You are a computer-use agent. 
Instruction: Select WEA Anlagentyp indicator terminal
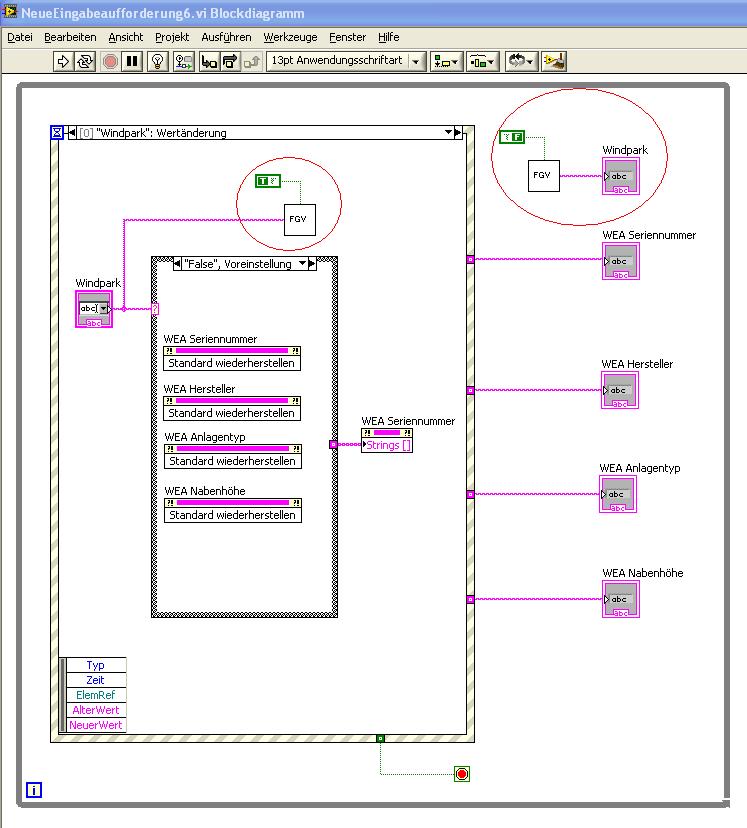tap(618, 494)
